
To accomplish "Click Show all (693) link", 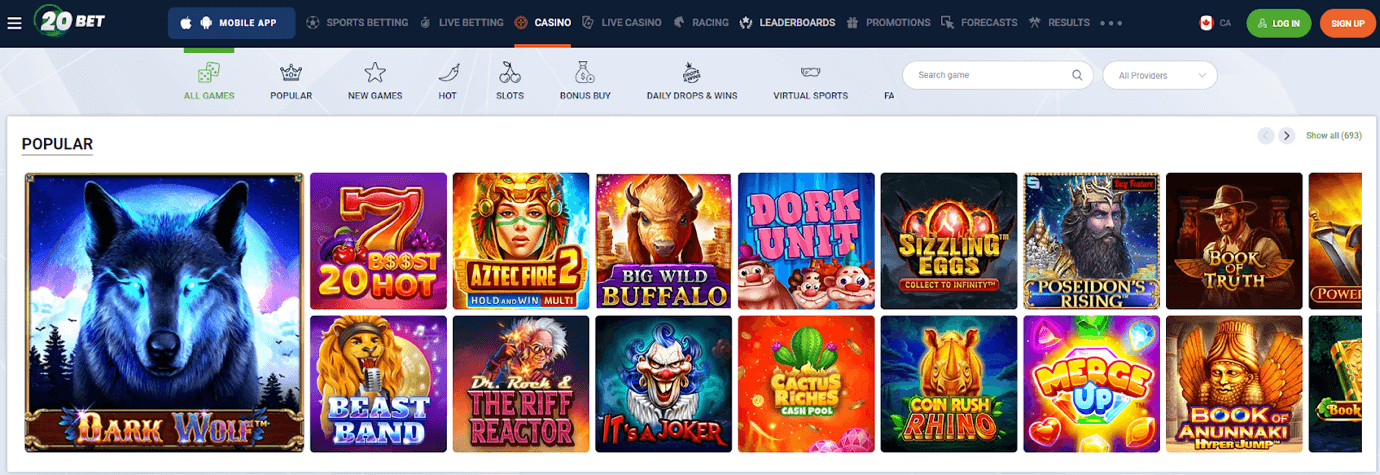I will (x=1334, y=136).
